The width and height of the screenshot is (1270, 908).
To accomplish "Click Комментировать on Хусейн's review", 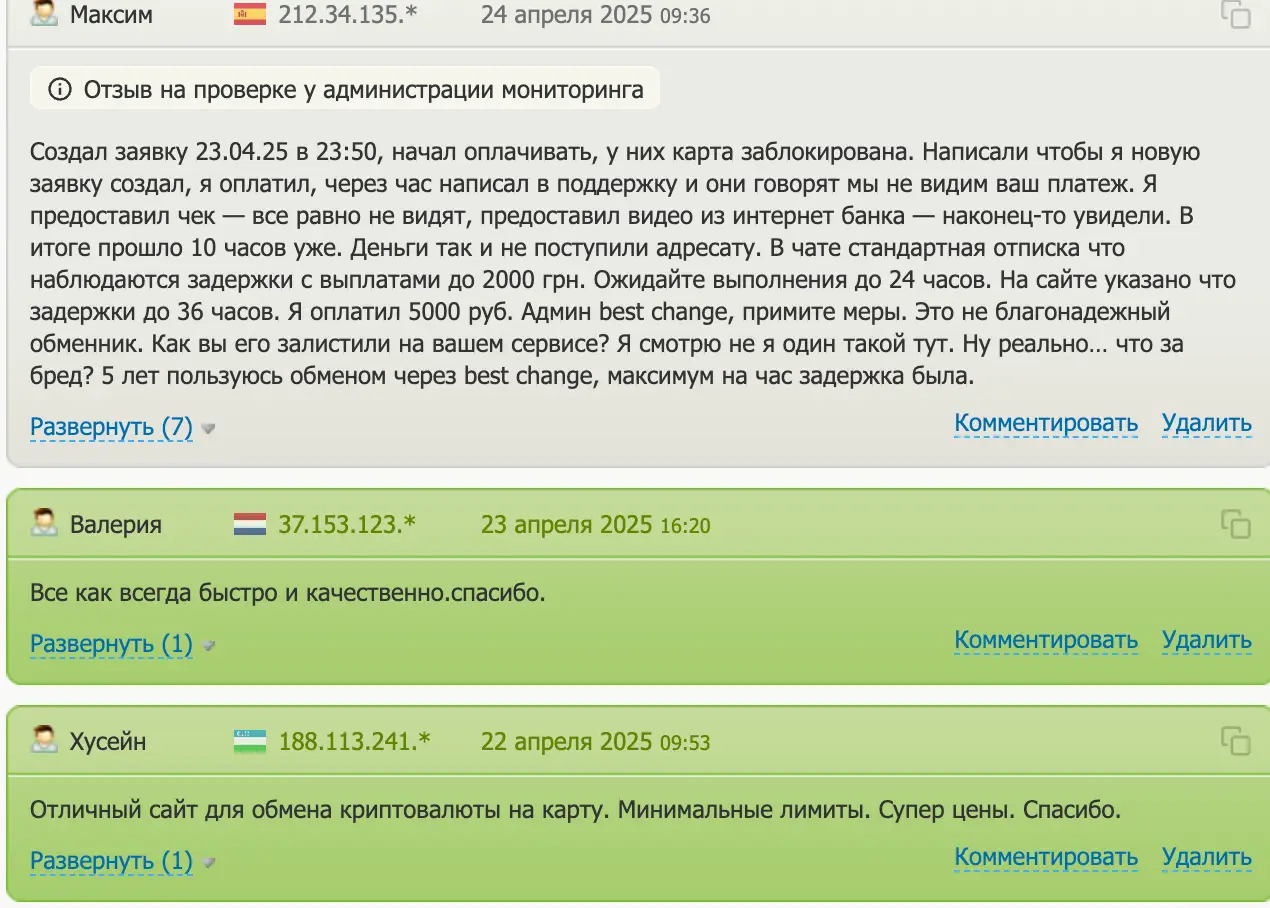I will (1045, 857).
